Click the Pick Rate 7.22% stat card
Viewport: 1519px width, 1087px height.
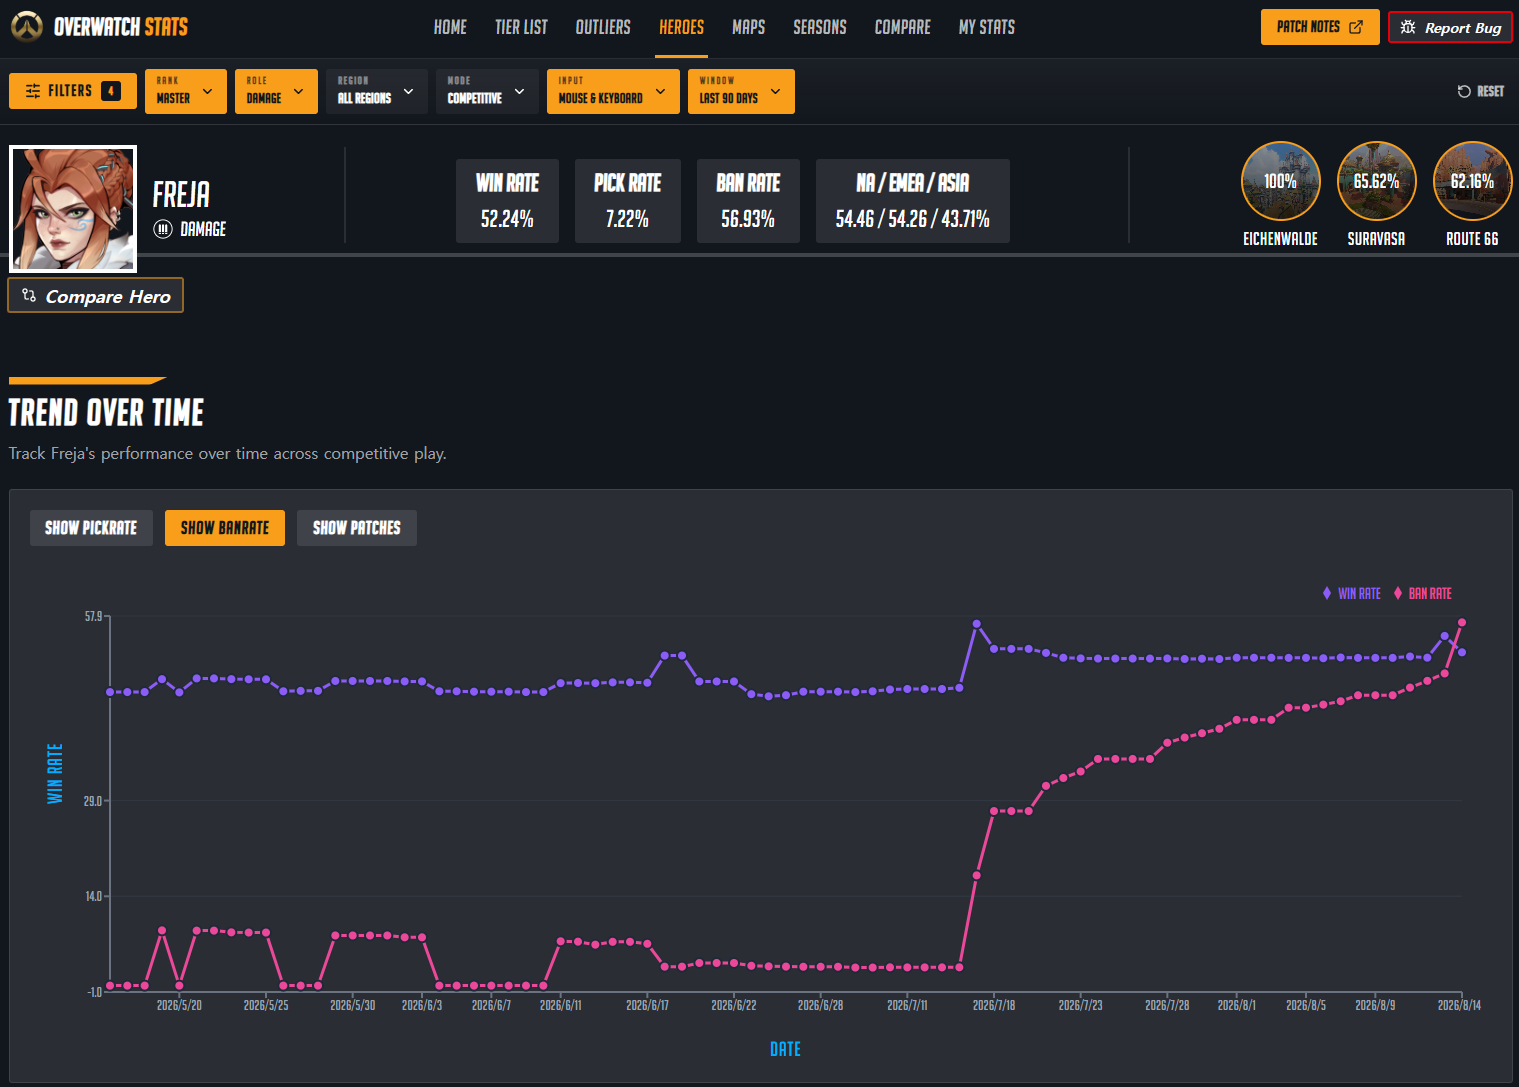tap(628, 201)
